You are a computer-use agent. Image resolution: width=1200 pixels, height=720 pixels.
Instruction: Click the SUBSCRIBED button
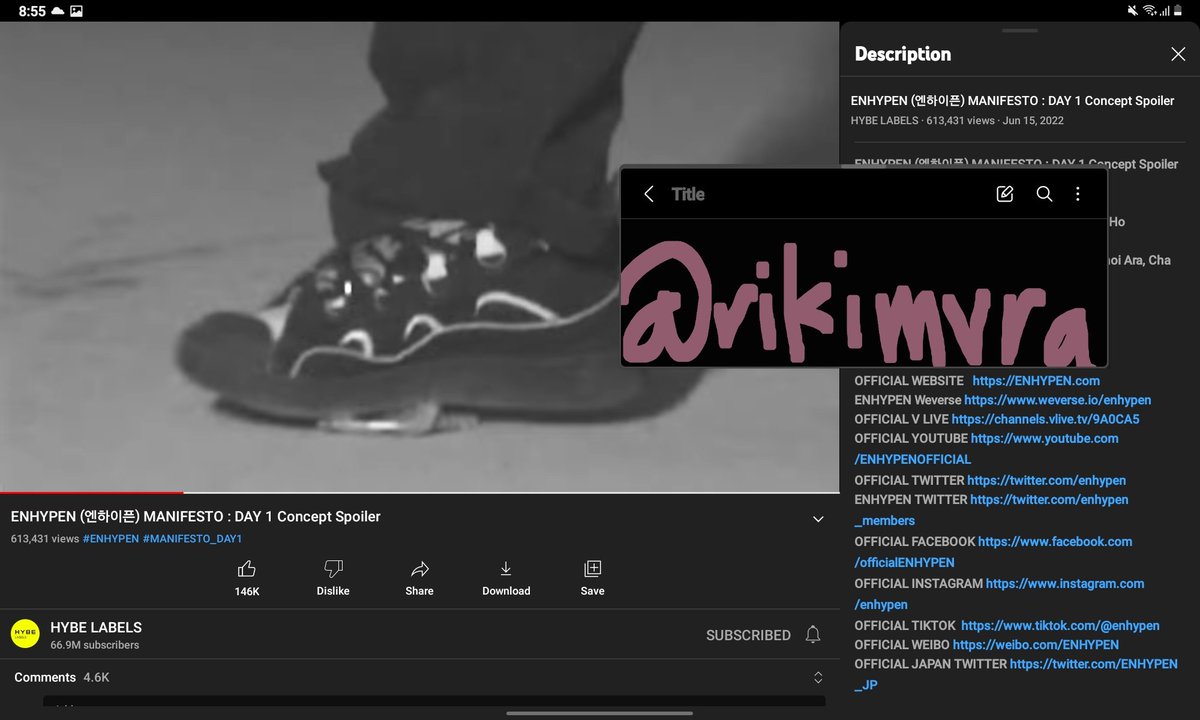coord(748,635)
